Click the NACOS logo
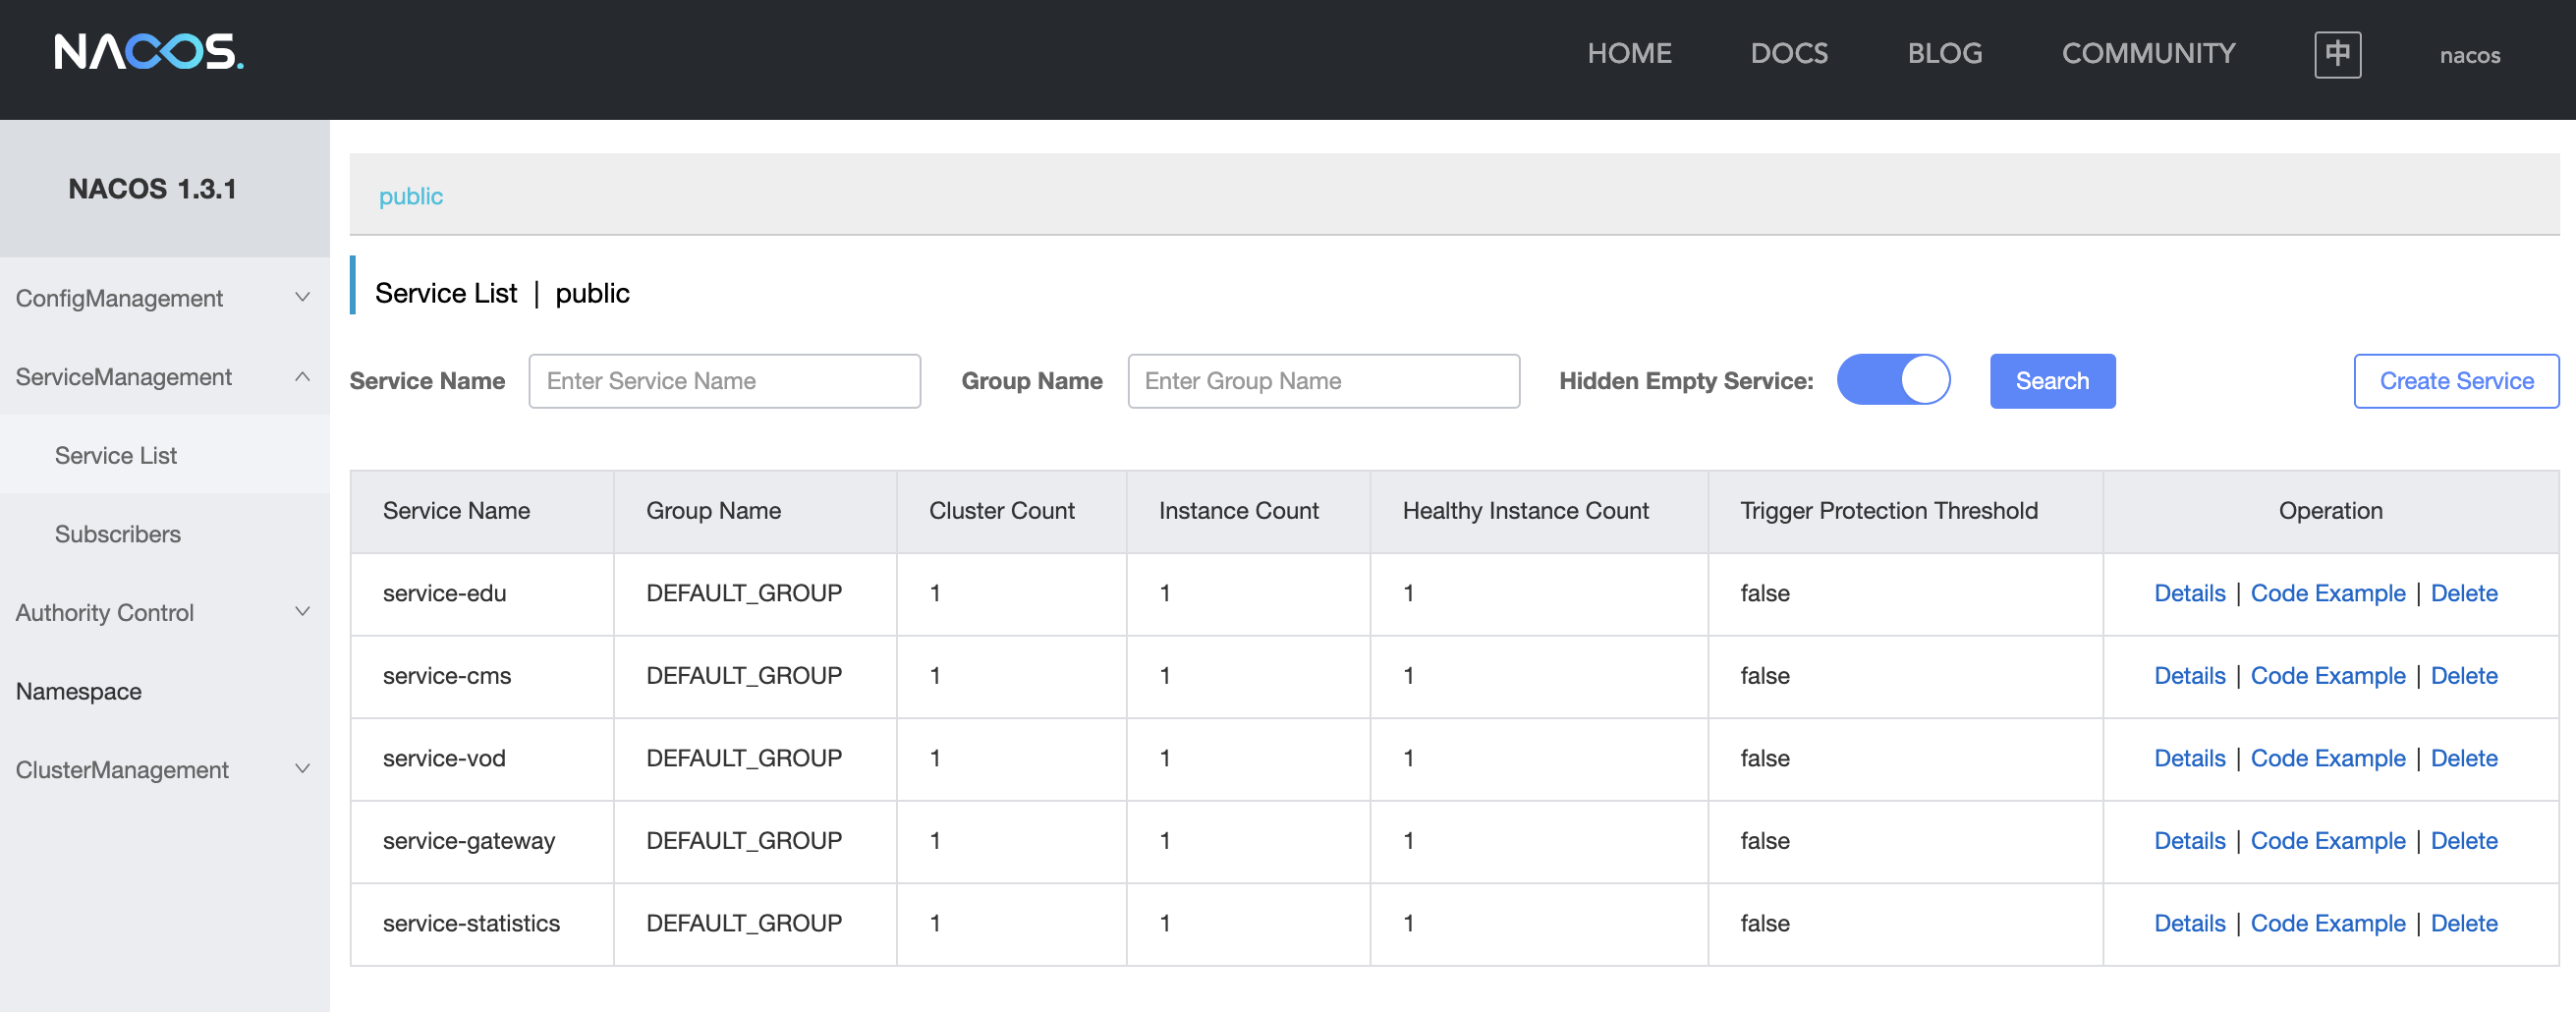Screen dimensions: 2576x1012 149,52
